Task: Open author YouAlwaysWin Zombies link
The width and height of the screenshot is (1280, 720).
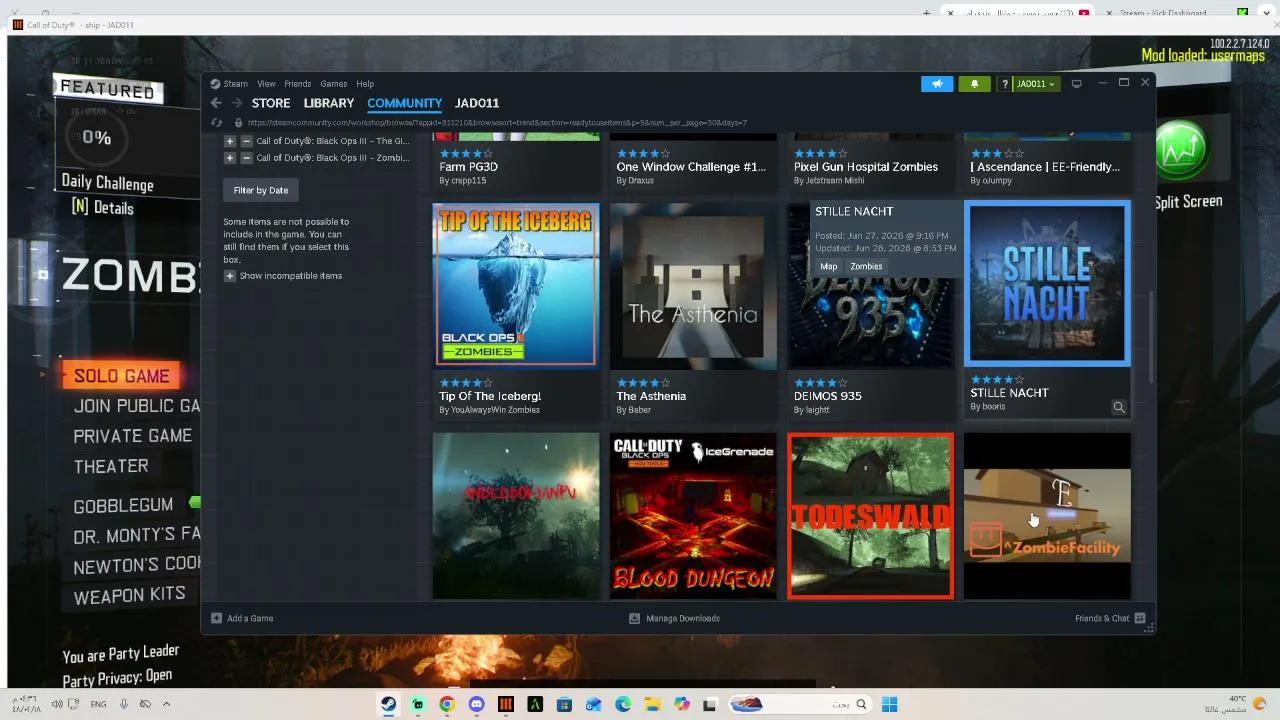Action: [x=495, y=410]
